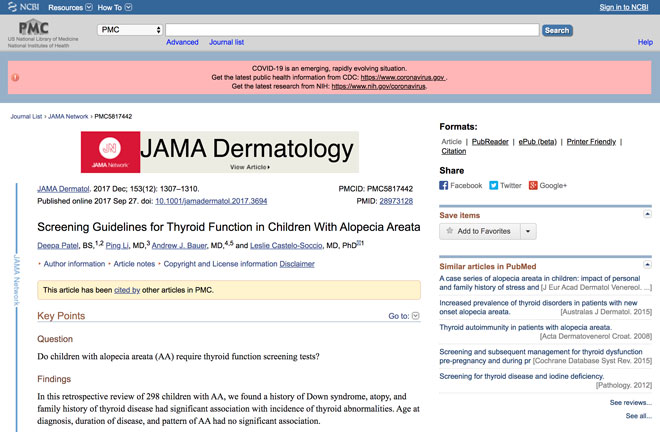Click See reviews link
Screen dimensions: 660x432
pos(630,403)
